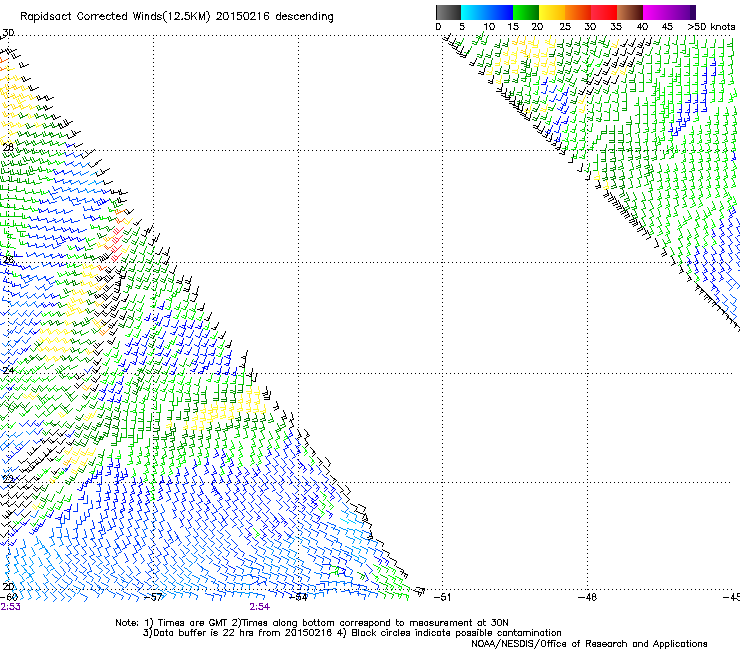
Task: Click the '10' legend scale number
Action: [x=489, y=27]
